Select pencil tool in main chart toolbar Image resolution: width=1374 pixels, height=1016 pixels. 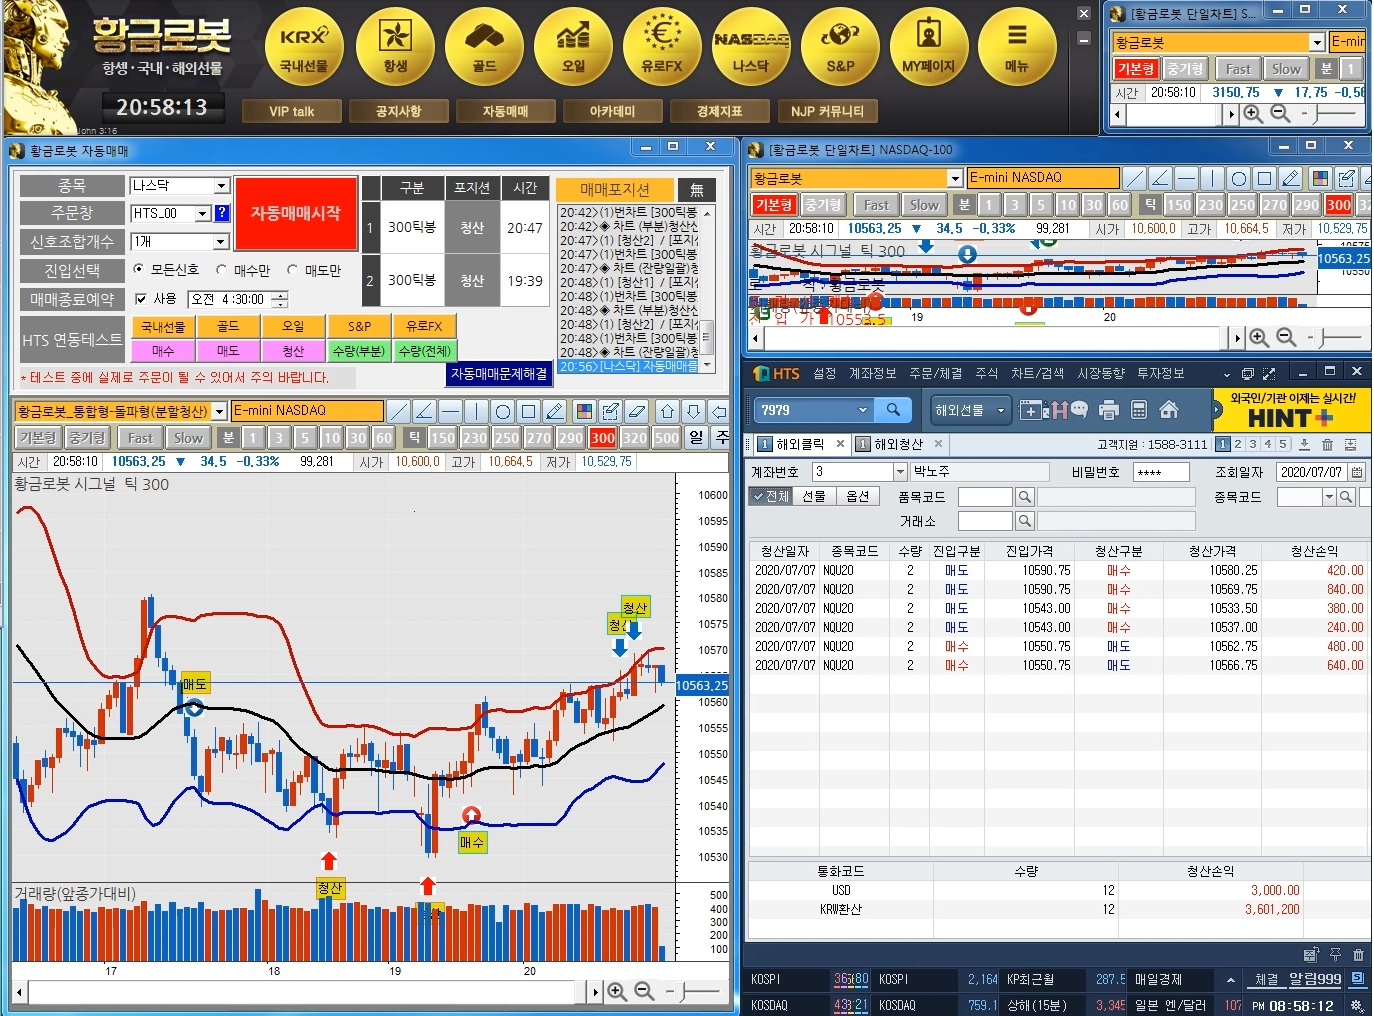555,411
